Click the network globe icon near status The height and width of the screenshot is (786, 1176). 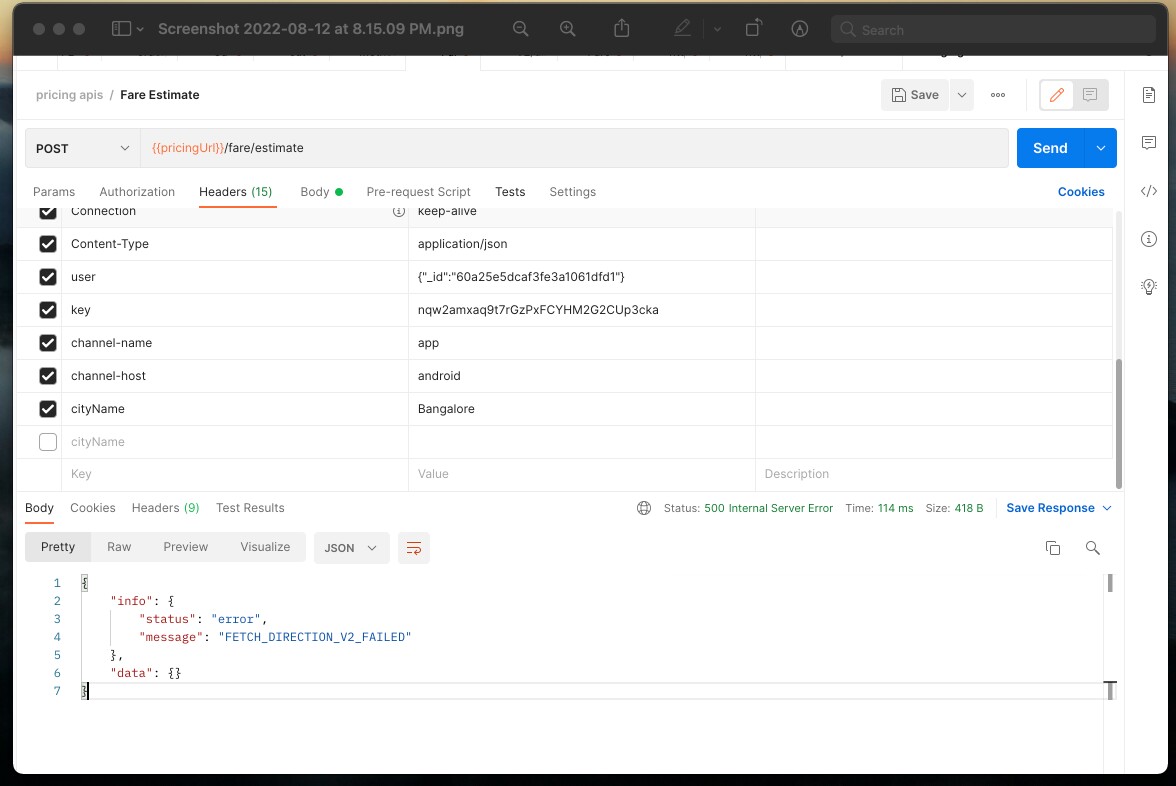pyautogui.click(x=644, y=508)
